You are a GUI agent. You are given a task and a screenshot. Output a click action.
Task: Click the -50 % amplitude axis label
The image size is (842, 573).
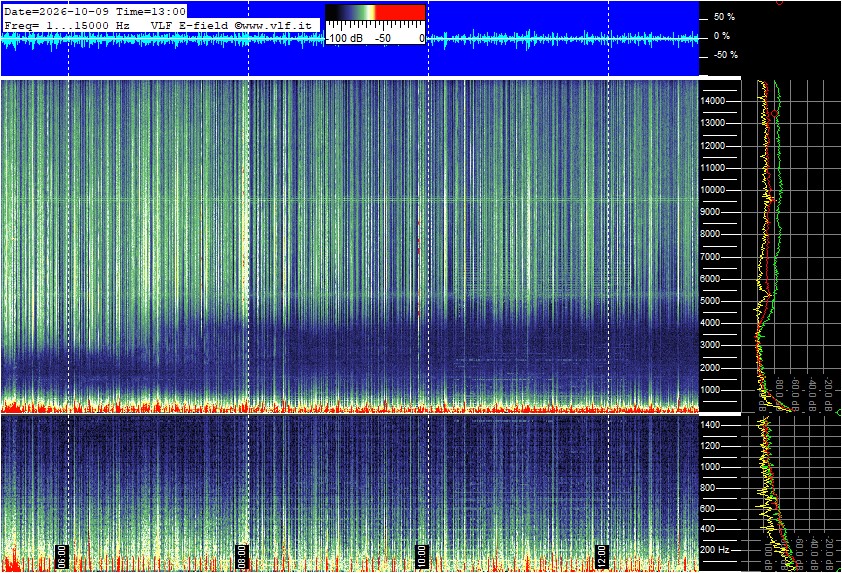coord(725,55)
